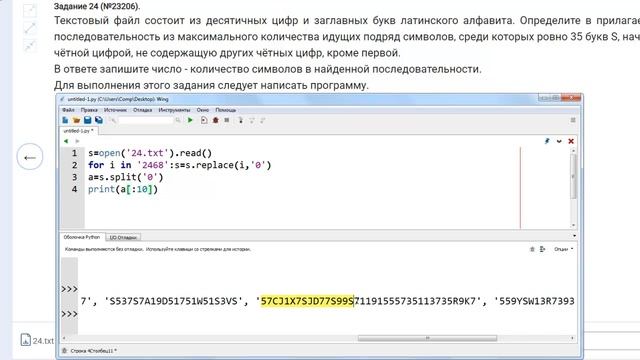Expand the editor dropdown chevron
Image resolution: width=640 pixels, height=360 pixels.
559,141
